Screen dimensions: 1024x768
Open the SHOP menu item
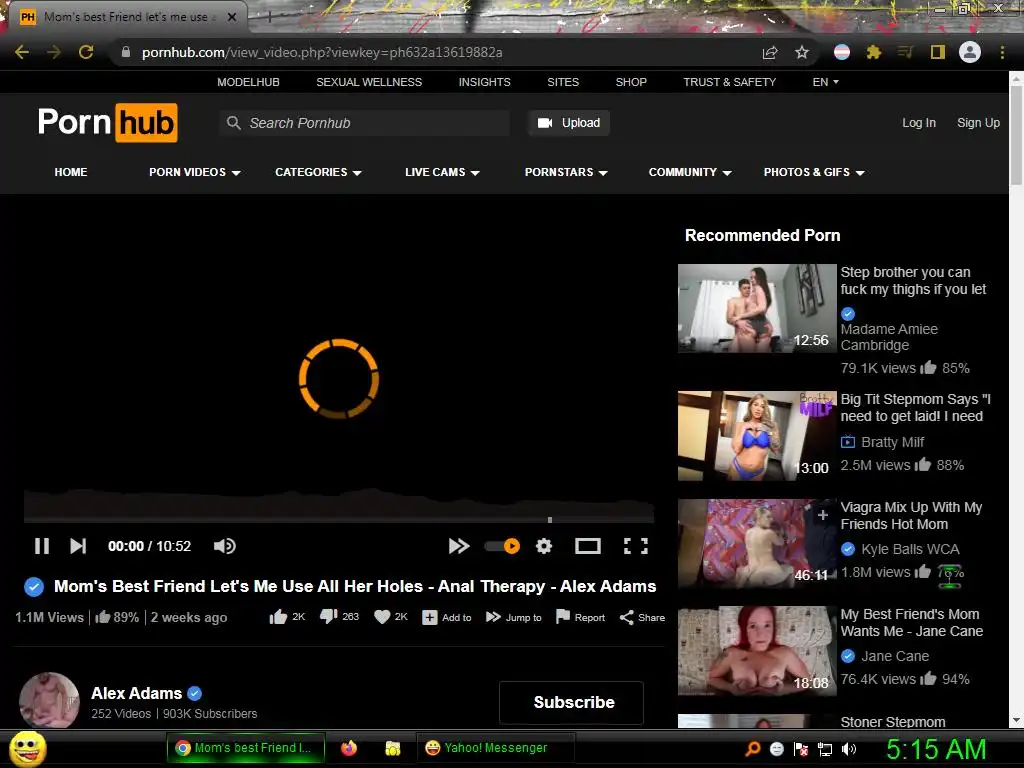pos(631,82)
